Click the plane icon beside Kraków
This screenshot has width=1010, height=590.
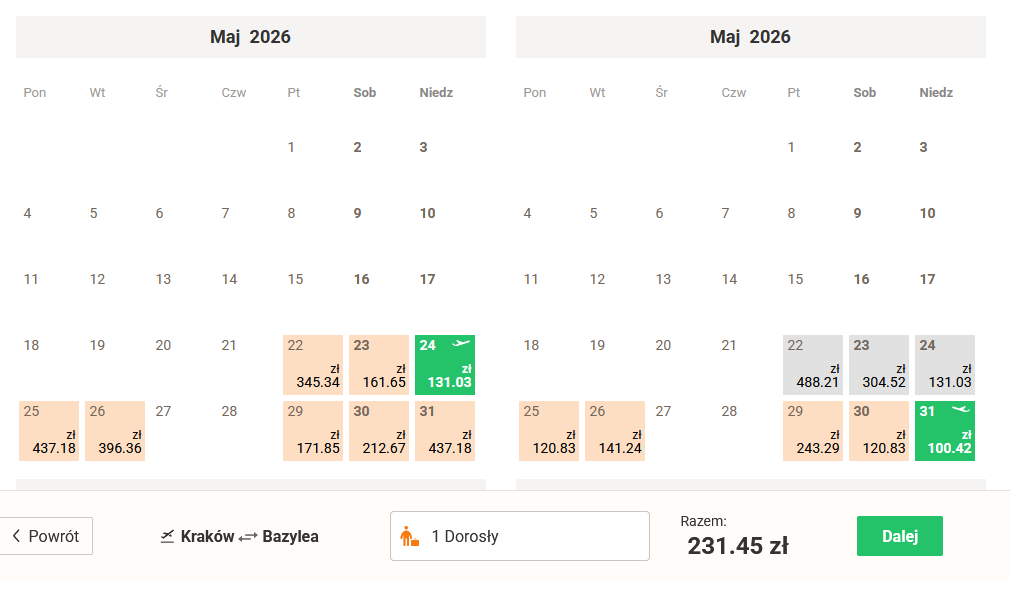click(168, 537)
